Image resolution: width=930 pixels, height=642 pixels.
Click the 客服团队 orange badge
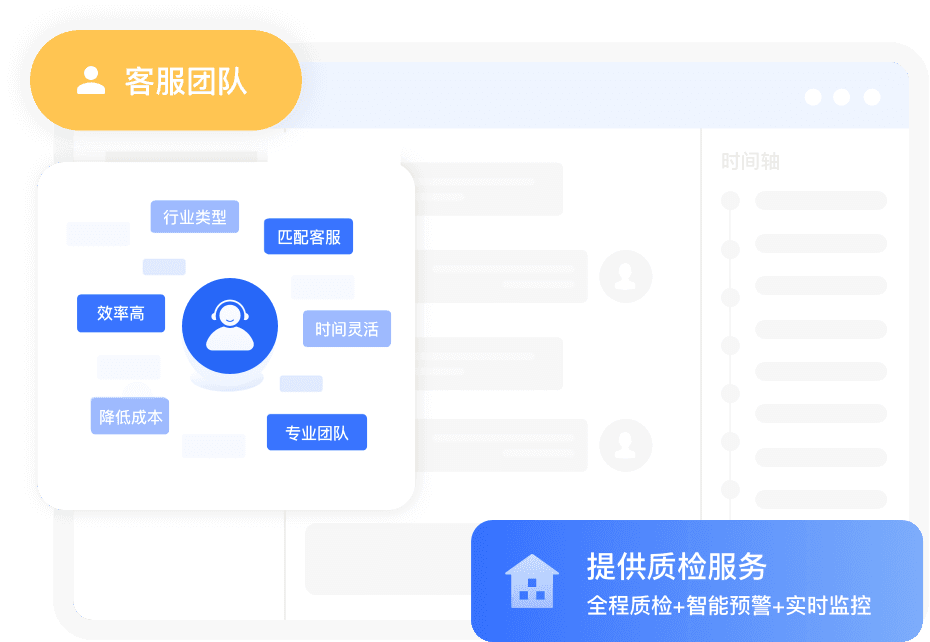coord(166,81)
